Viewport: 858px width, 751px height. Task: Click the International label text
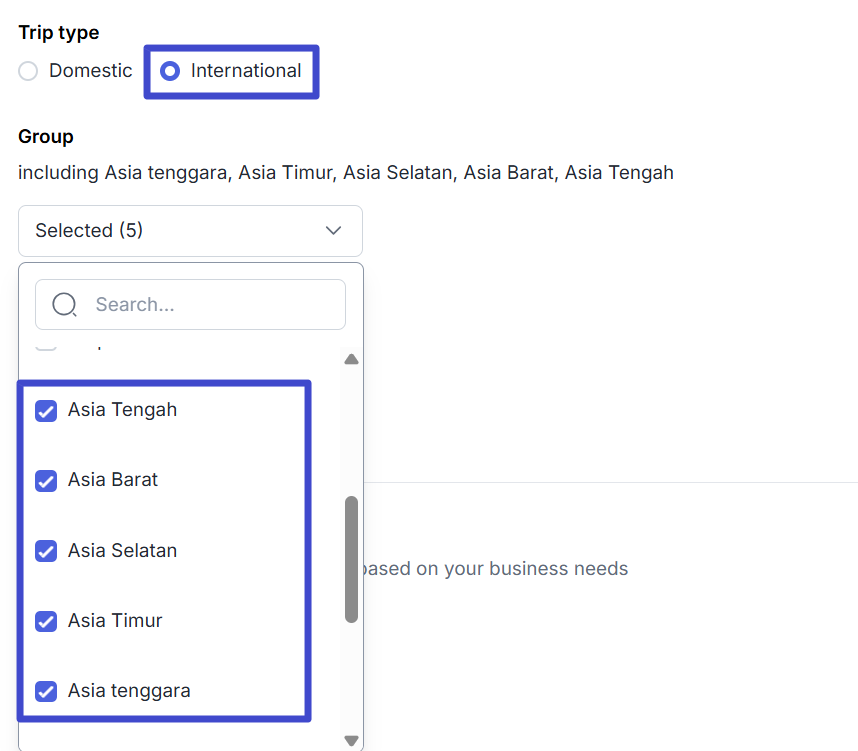(246, 71)
